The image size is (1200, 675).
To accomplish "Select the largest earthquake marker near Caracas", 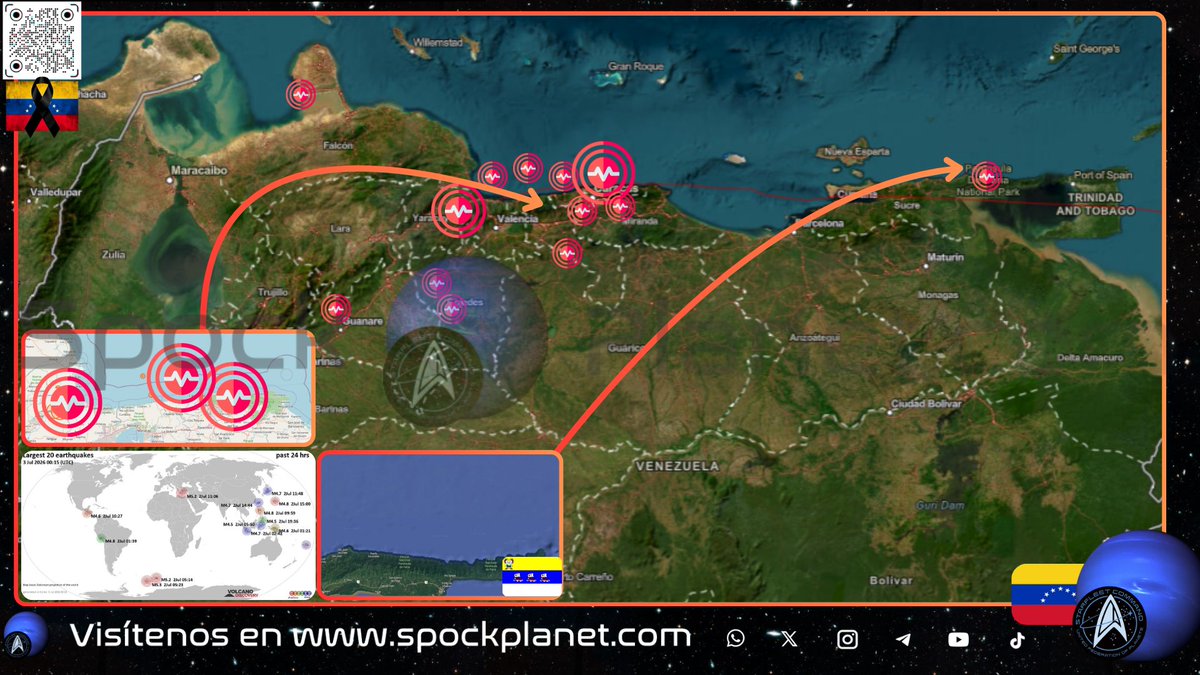I will [604, 172].
